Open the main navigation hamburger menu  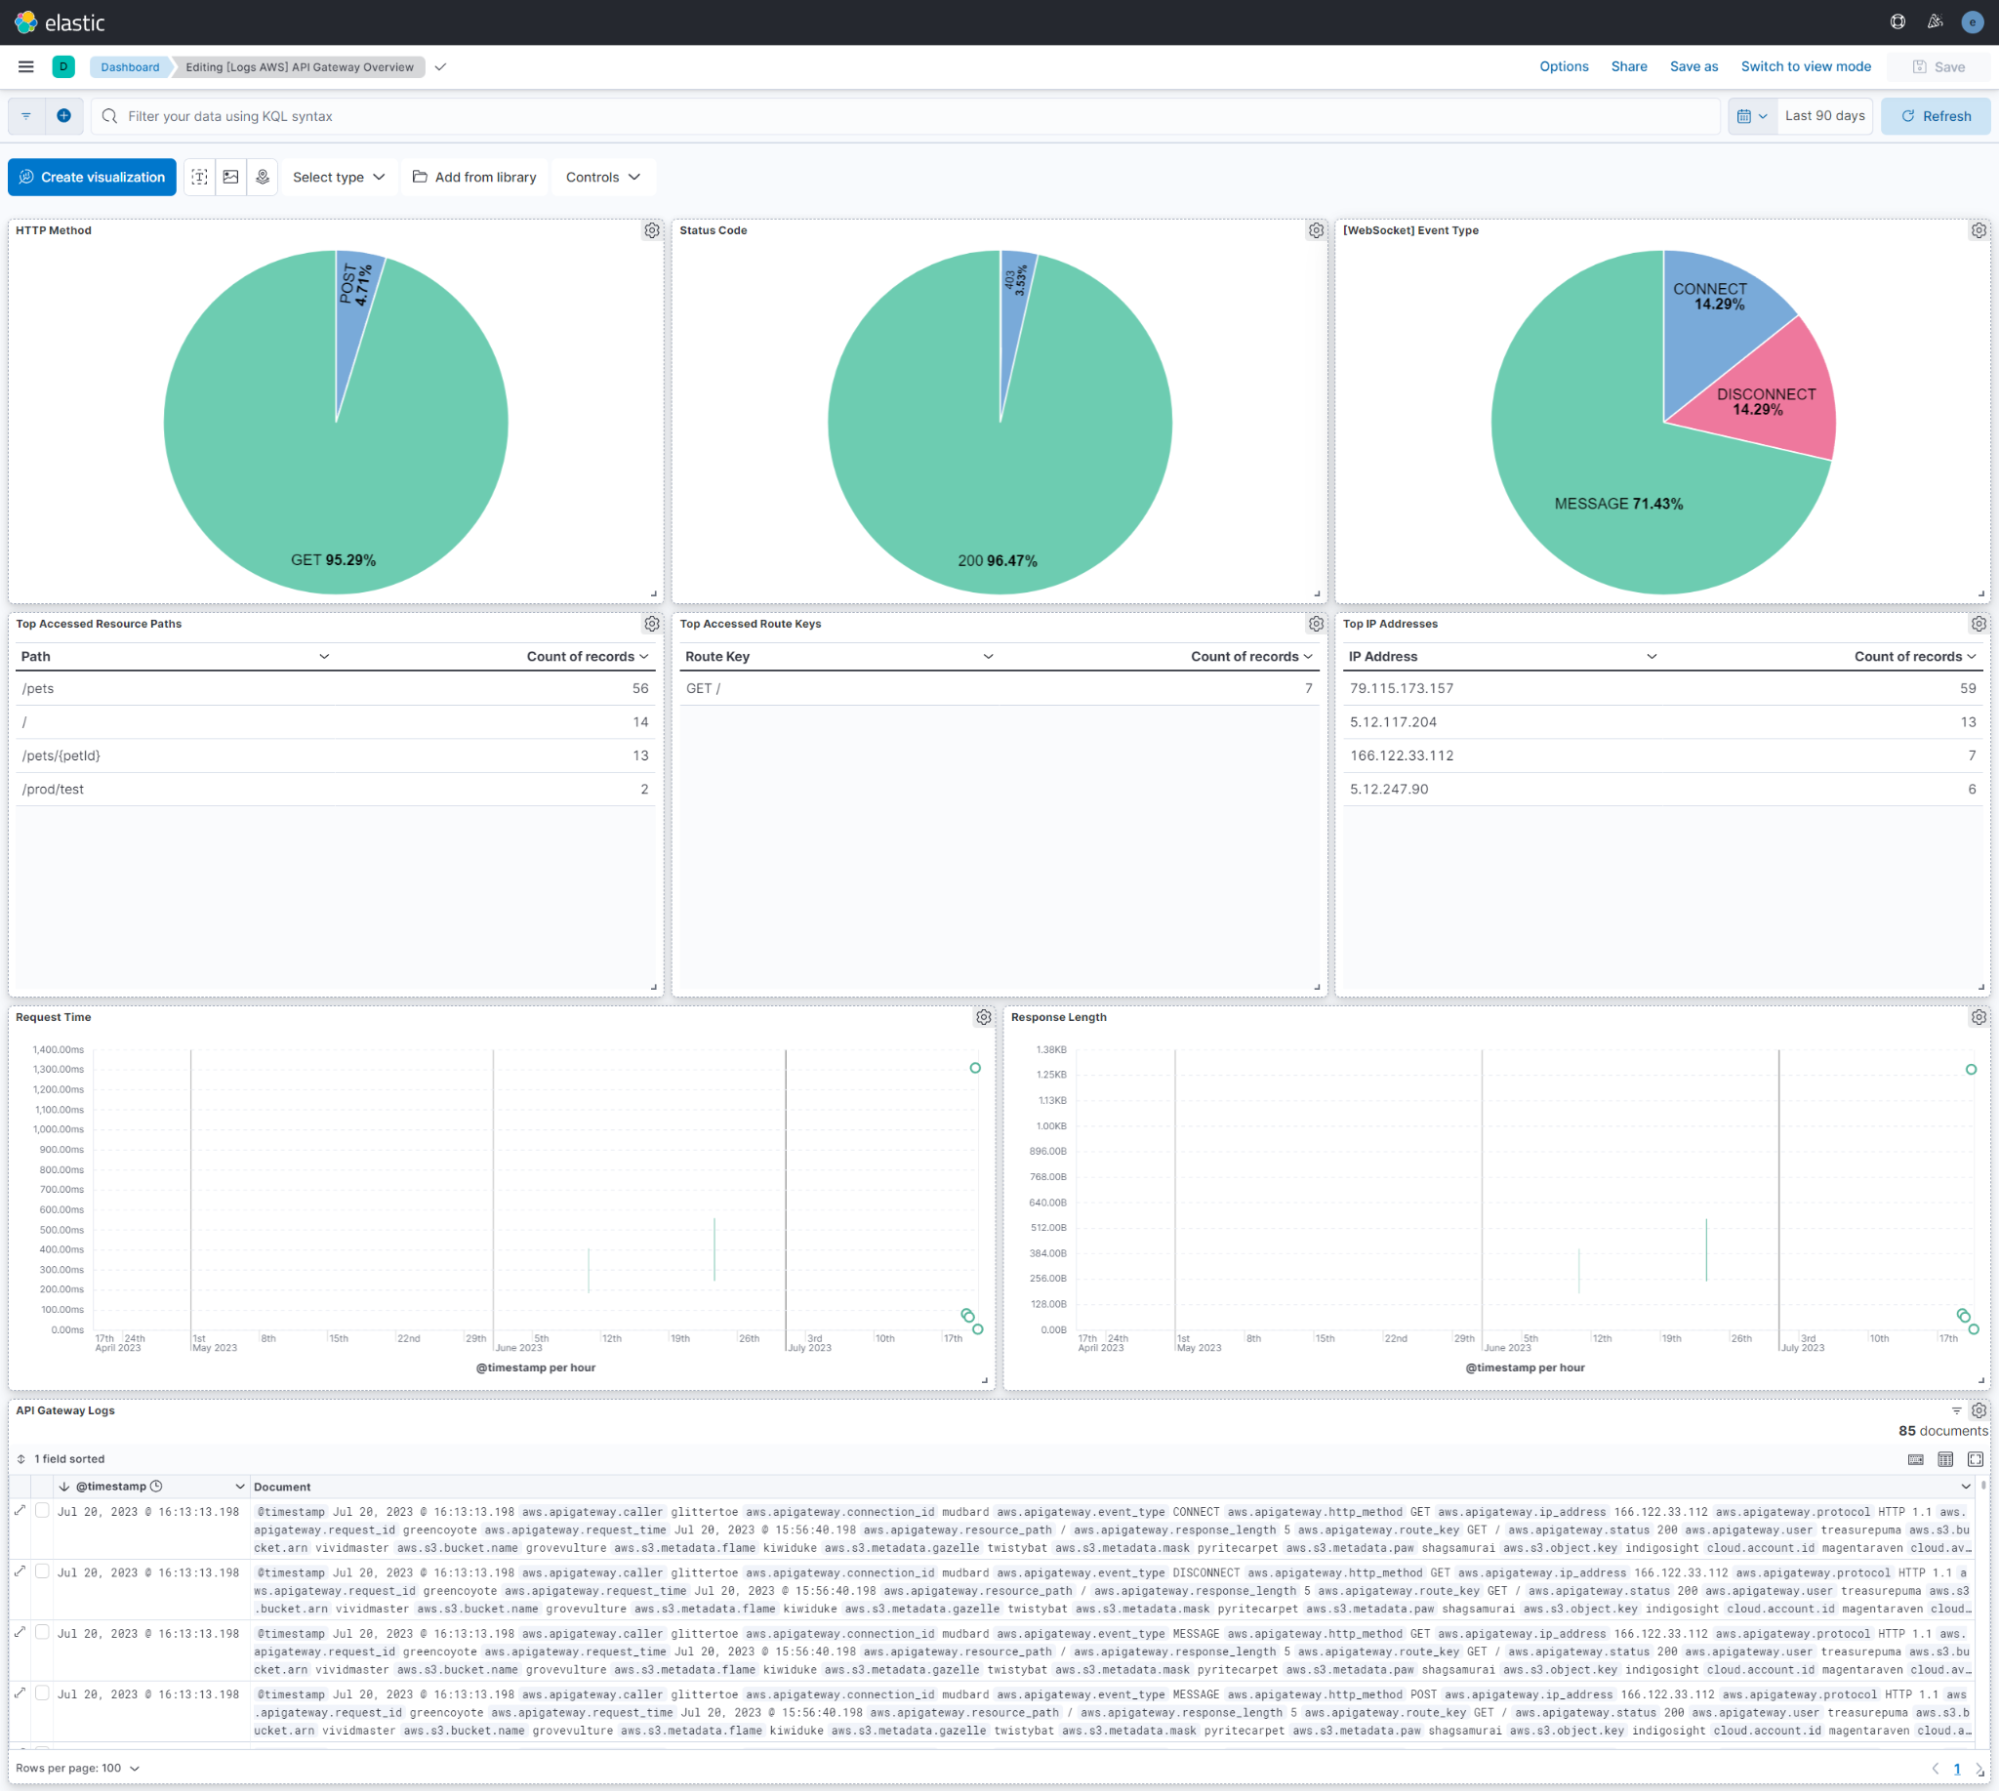point(26,67)
